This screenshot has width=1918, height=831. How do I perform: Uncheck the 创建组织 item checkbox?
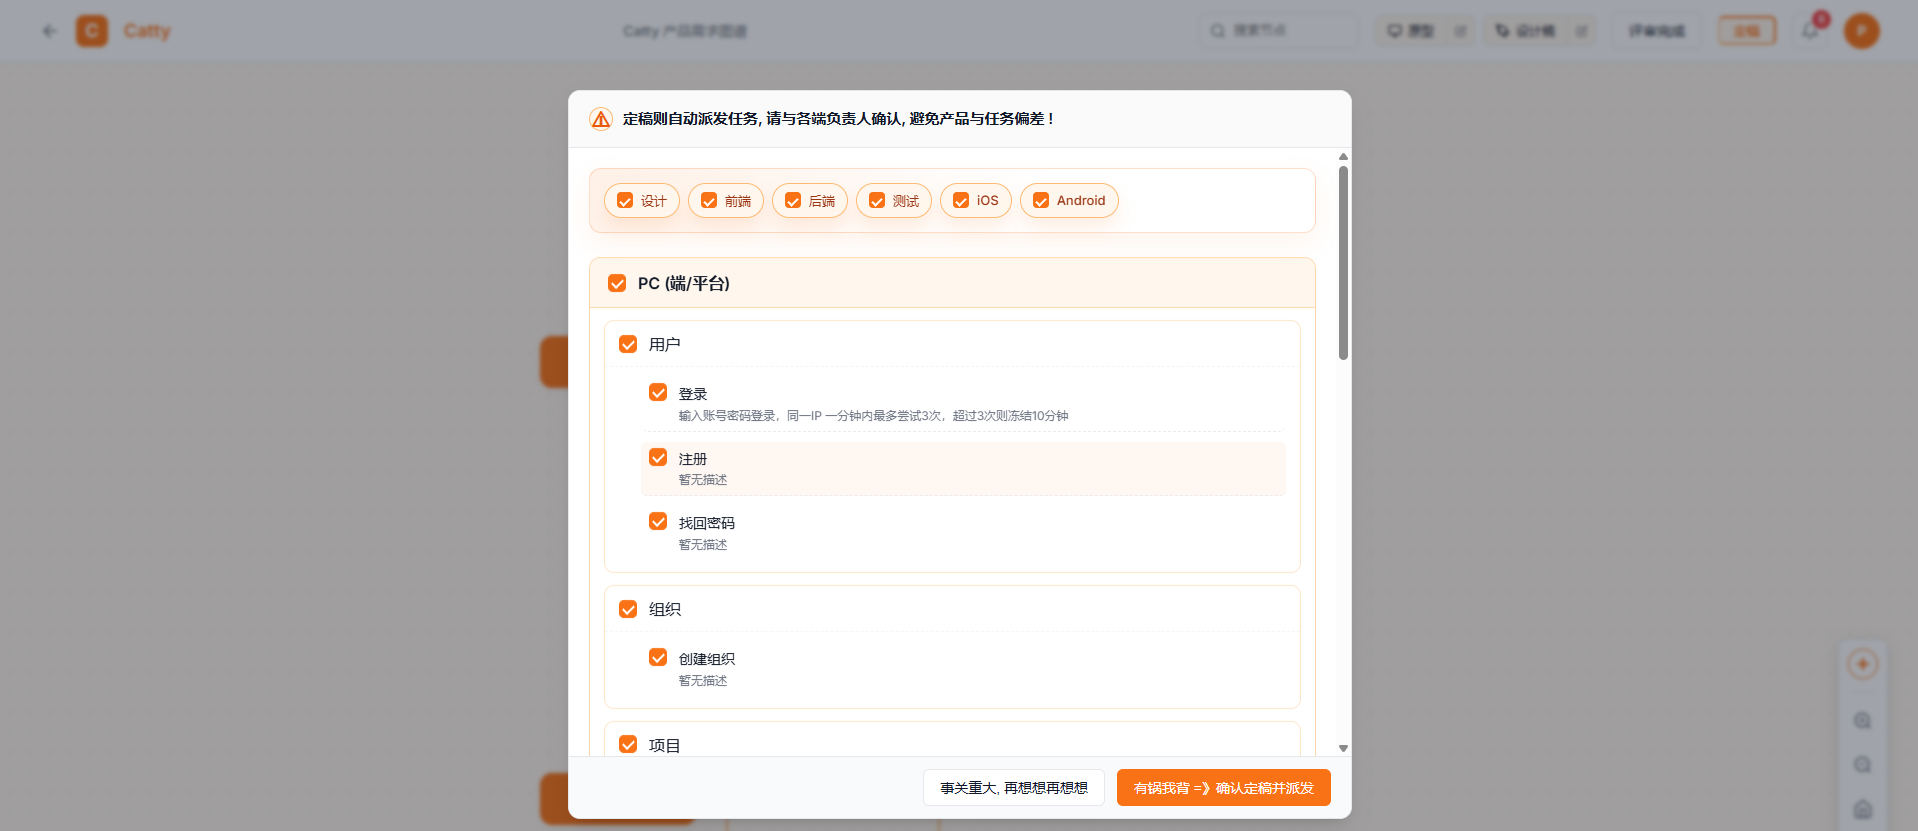point(658,657)
